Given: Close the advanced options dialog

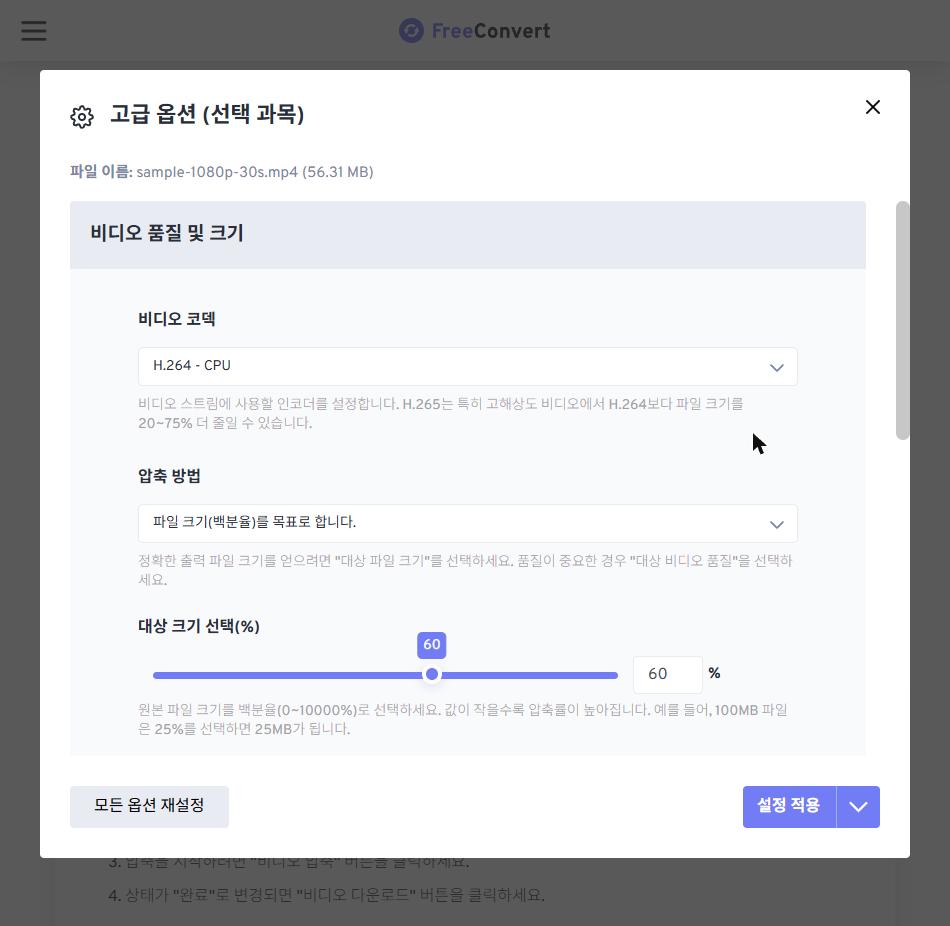Looking at the screenshot, I should [872, 107].
